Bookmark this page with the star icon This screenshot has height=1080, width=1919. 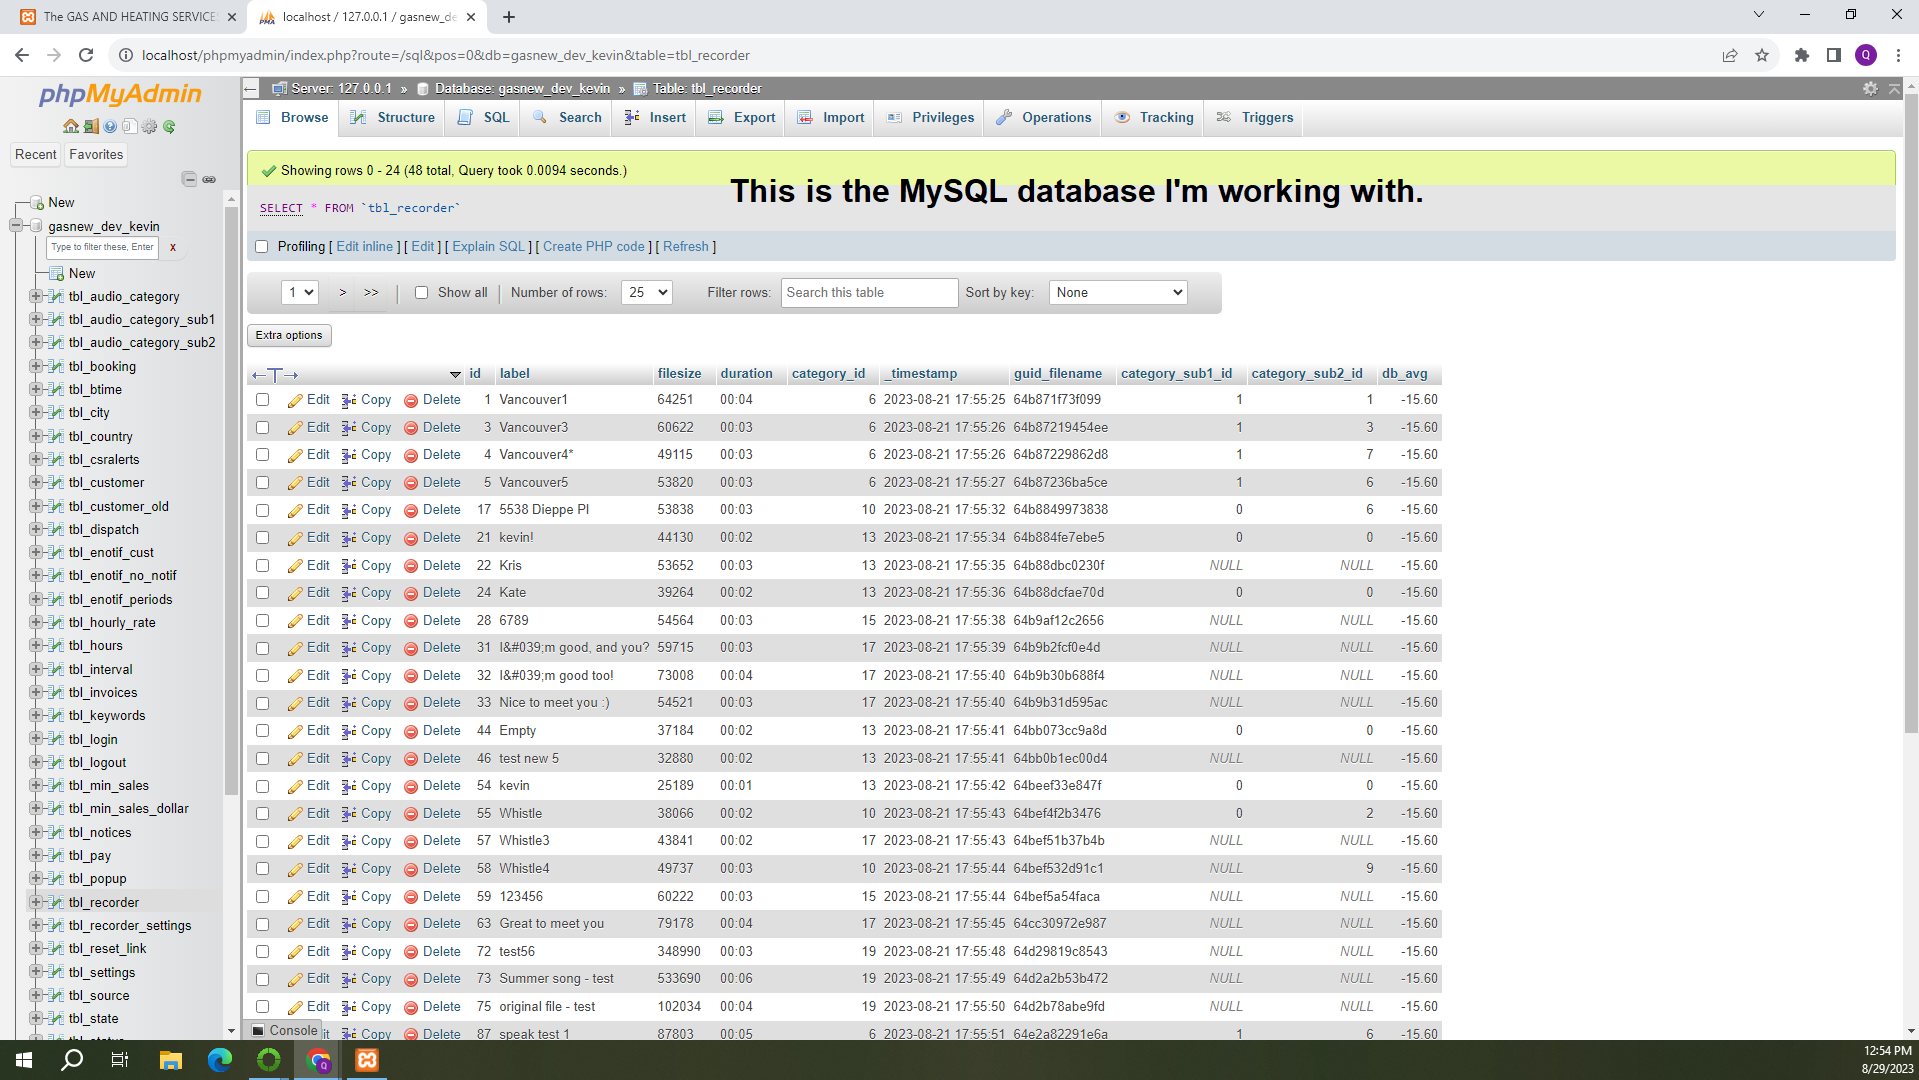click(1762, 55)
